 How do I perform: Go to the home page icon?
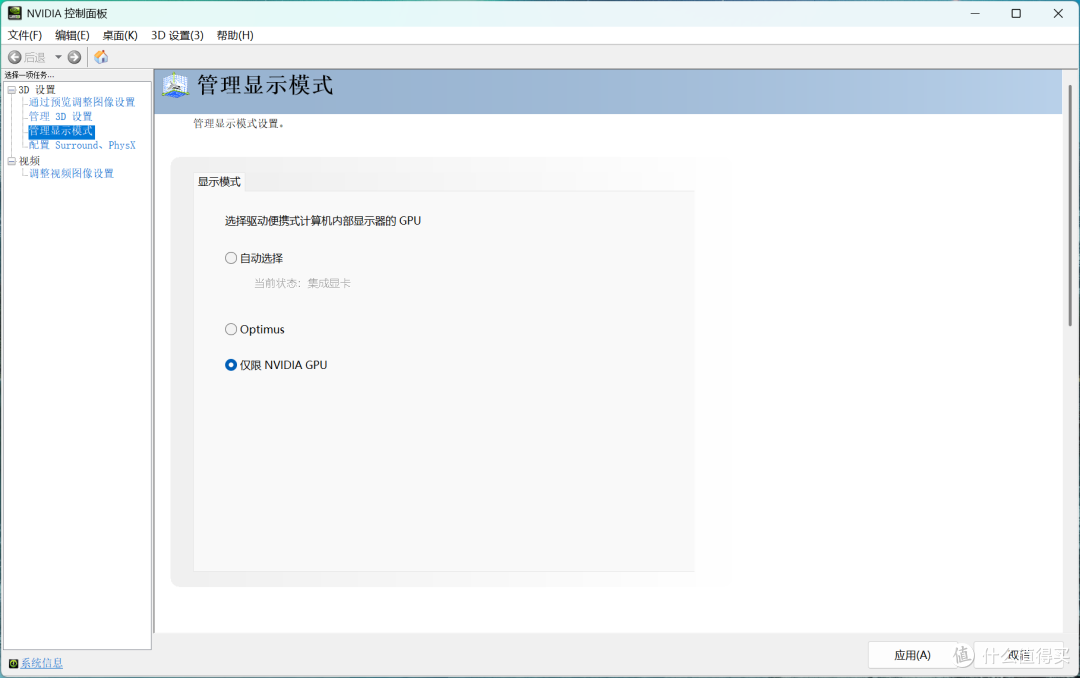[101, 56]
